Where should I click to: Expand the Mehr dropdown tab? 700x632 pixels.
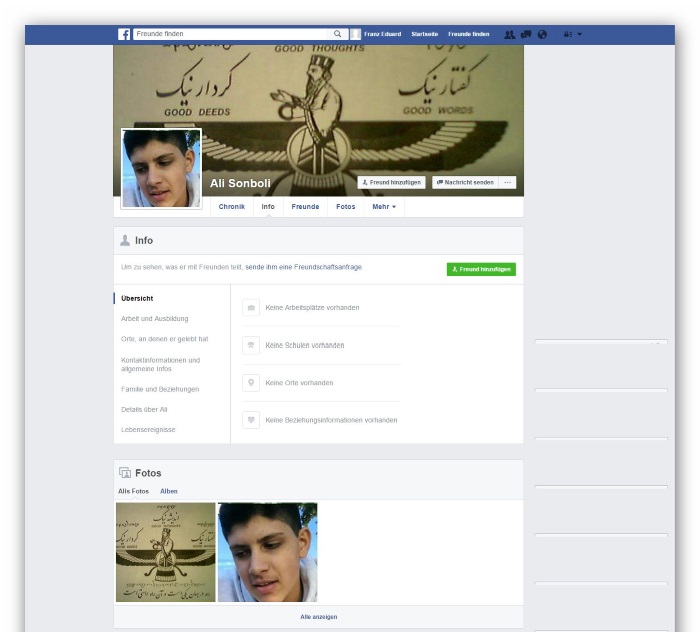[x=384, y=207]
